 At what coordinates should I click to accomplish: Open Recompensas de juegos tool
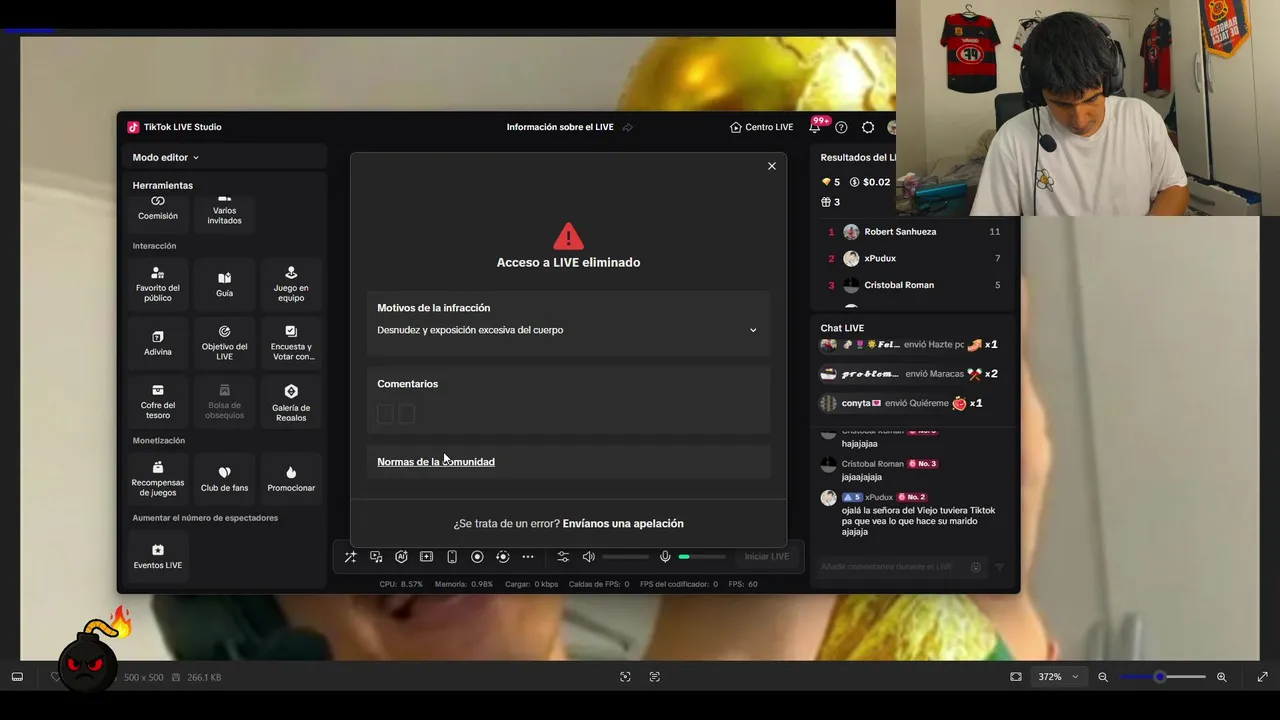tap(158, 479)
